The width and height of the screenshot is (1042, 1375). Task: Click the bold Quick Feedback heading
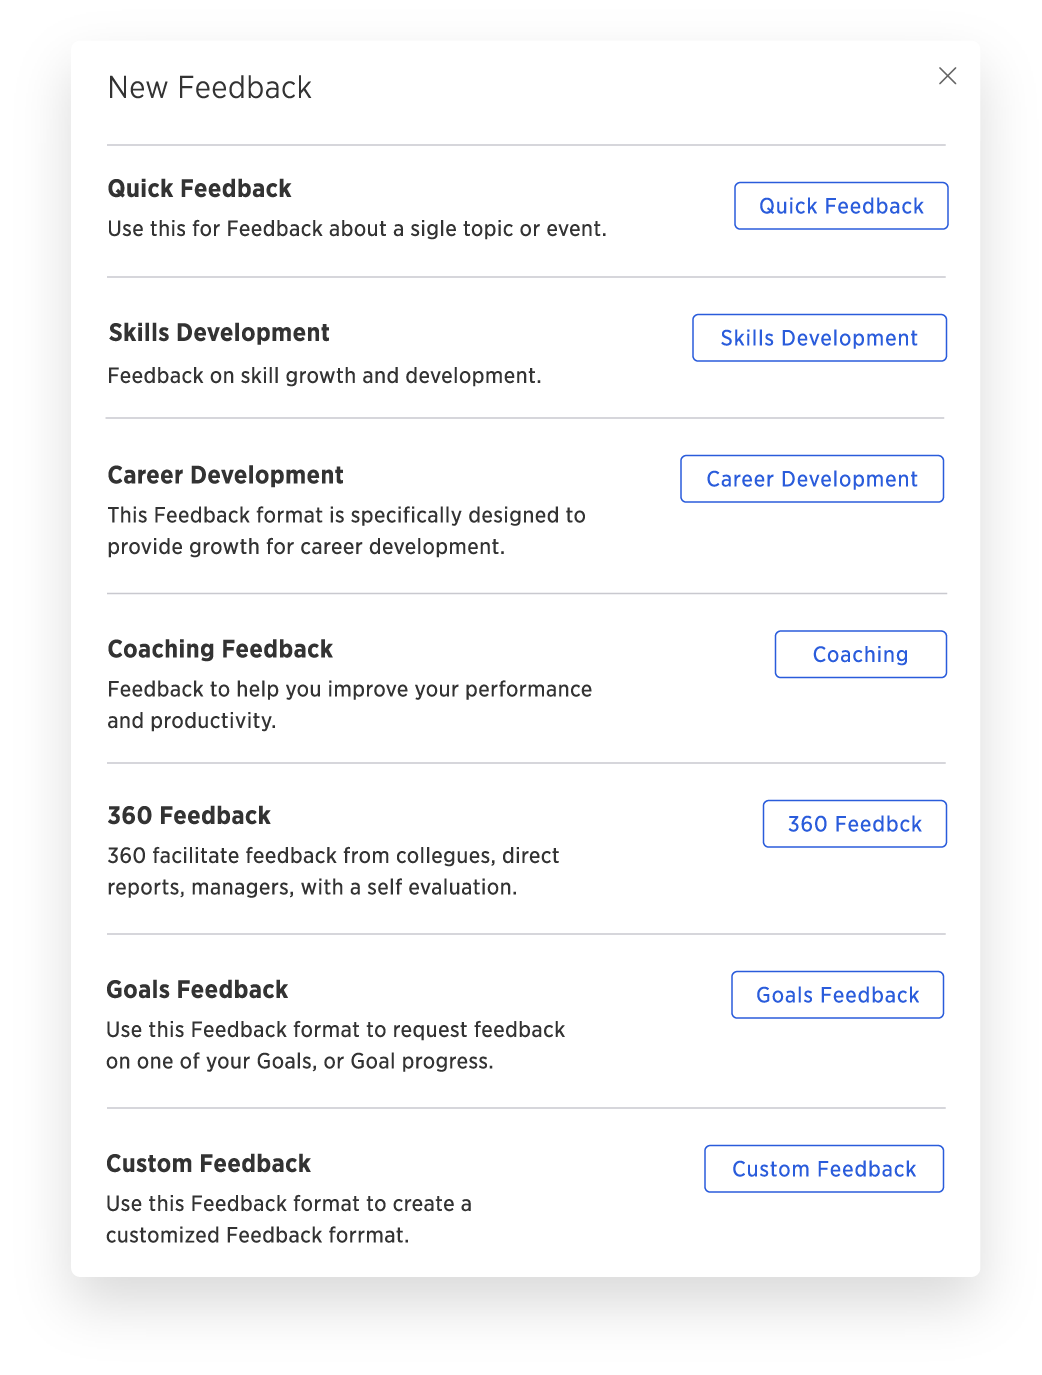pyautogui.click(x=199, y=189)
